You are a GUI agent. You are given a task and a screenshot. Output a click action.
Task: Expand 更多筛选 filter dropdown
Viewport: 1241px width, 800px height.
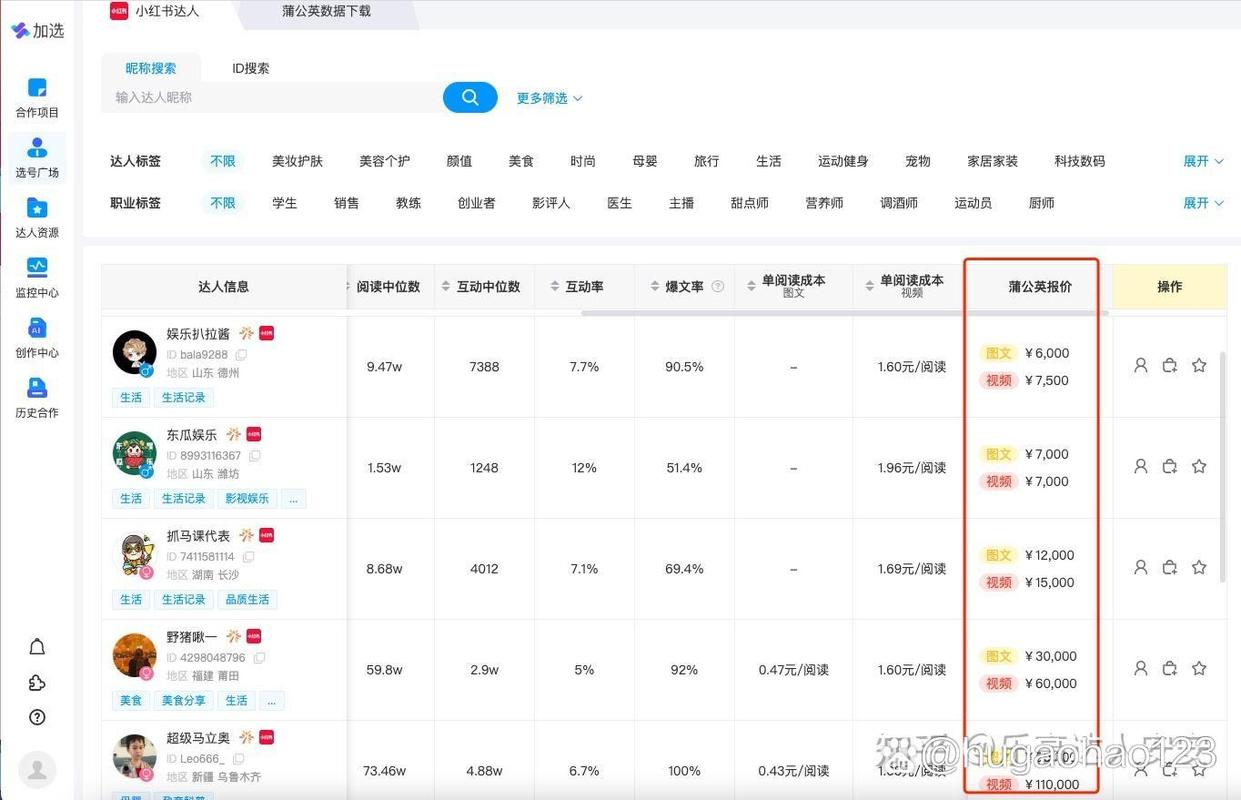(x=549, y=98)
